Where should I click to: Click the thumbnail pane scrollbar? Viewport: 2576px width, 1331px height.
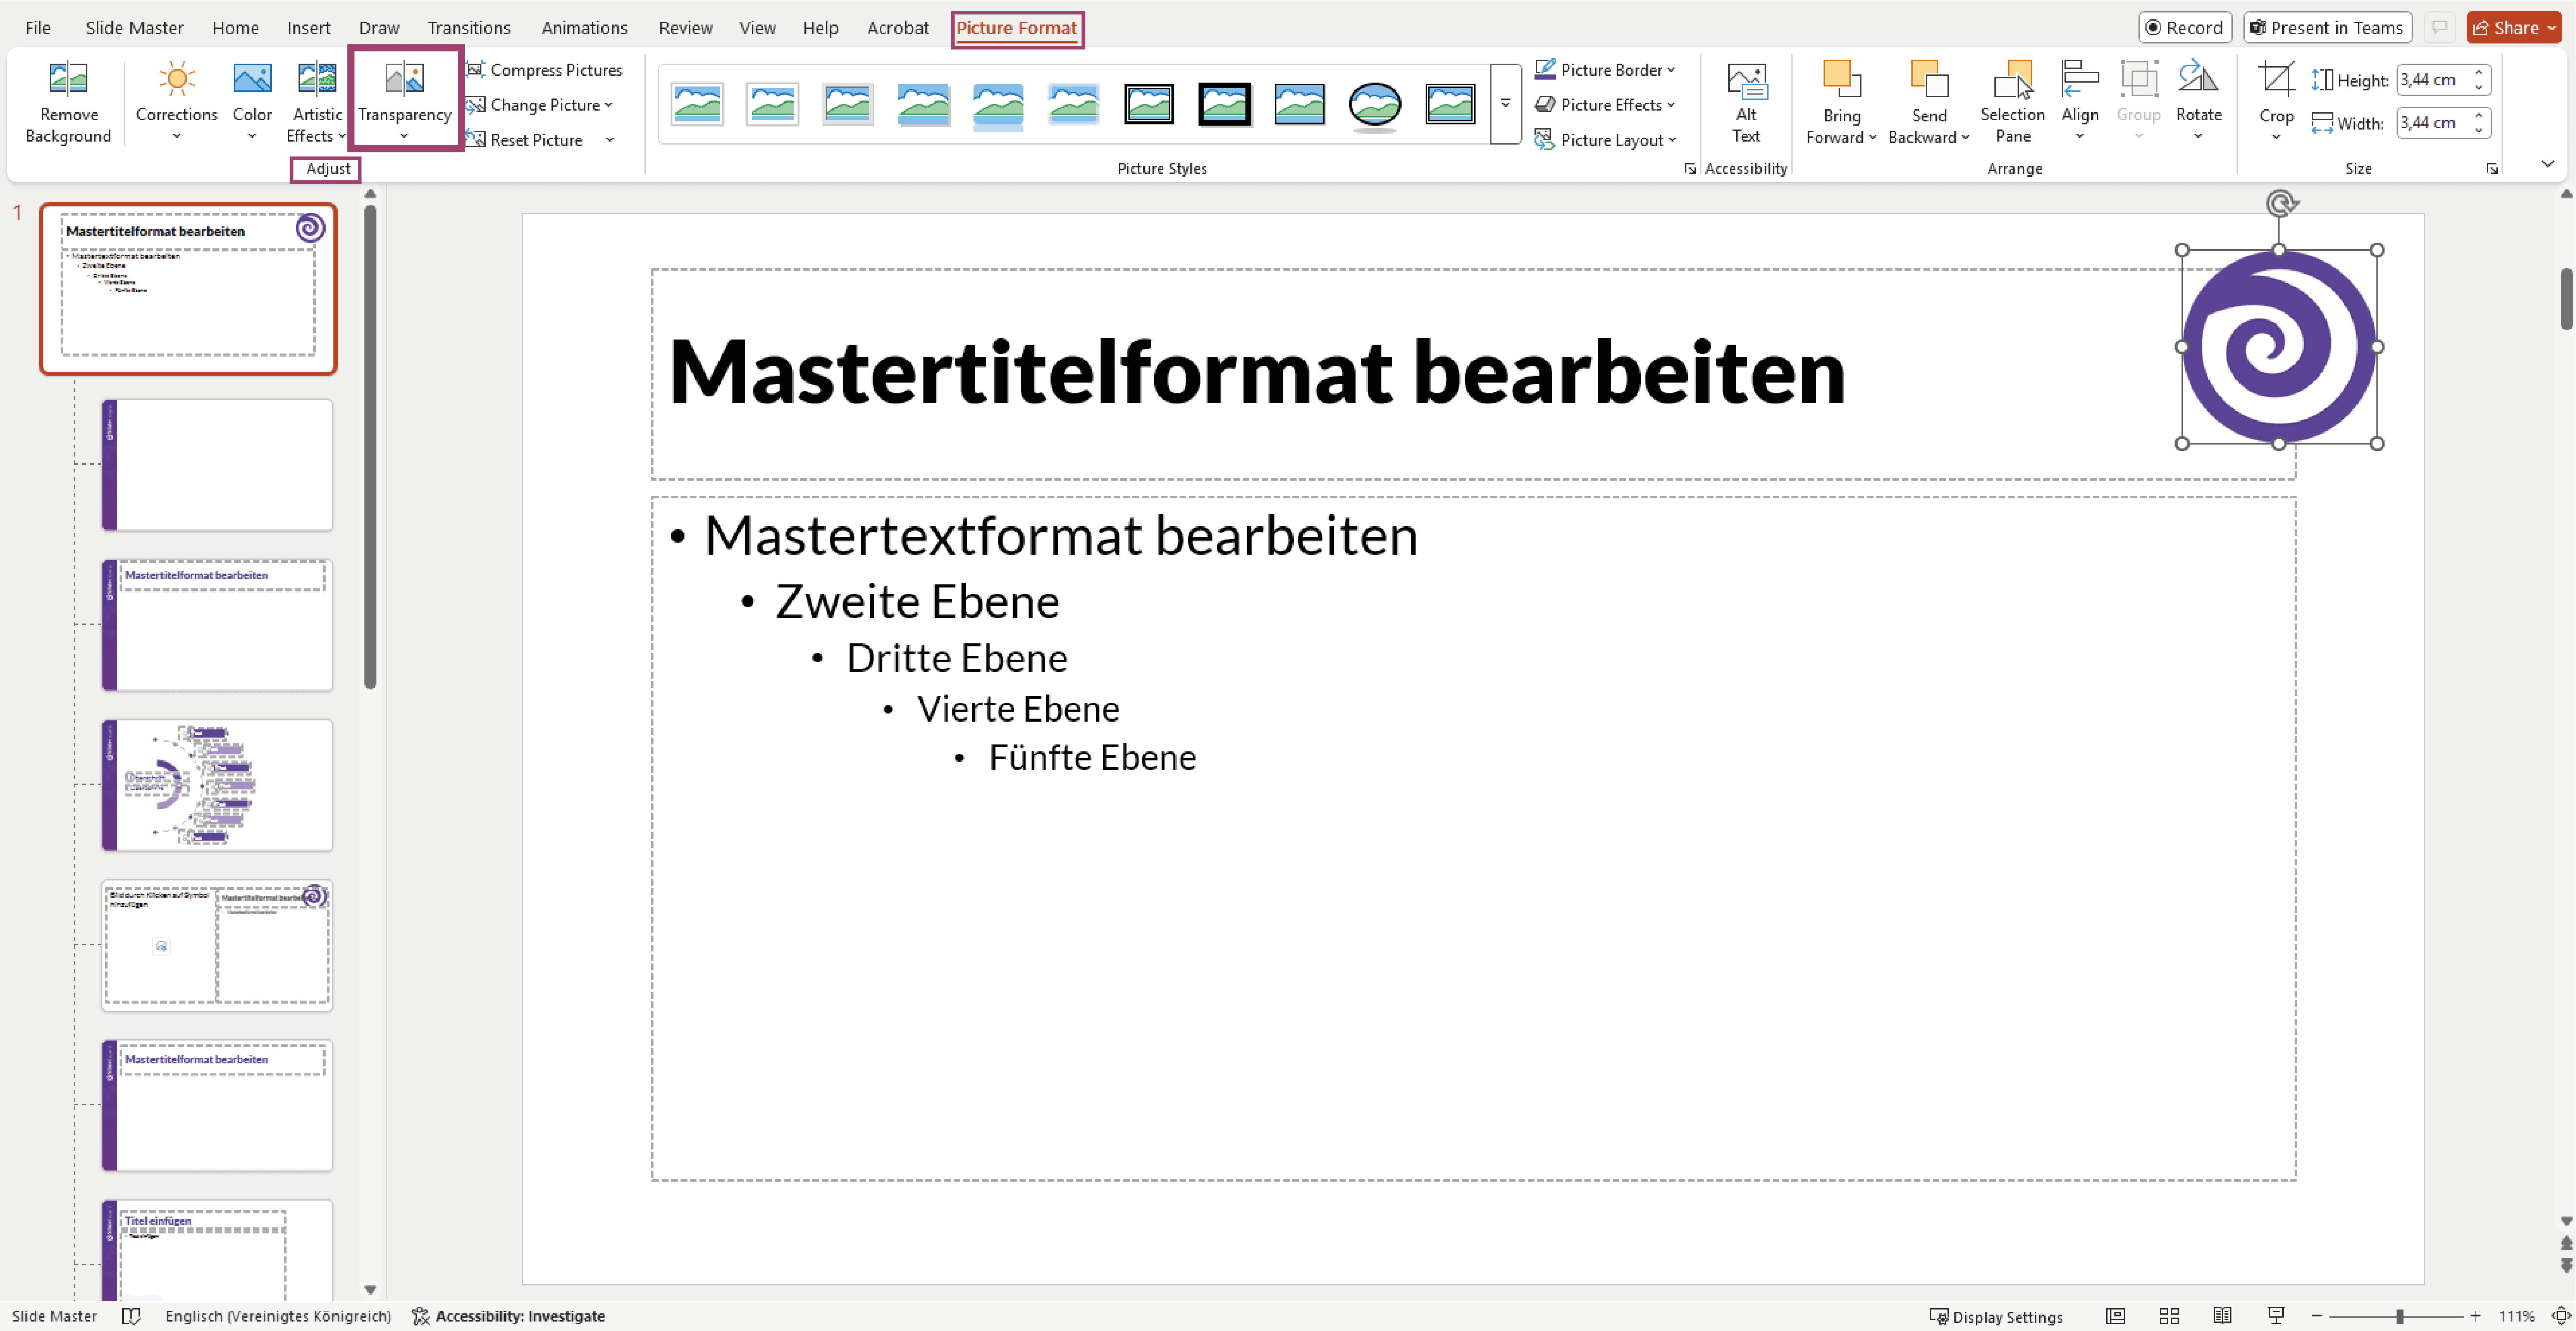click(x=370, y=447)
